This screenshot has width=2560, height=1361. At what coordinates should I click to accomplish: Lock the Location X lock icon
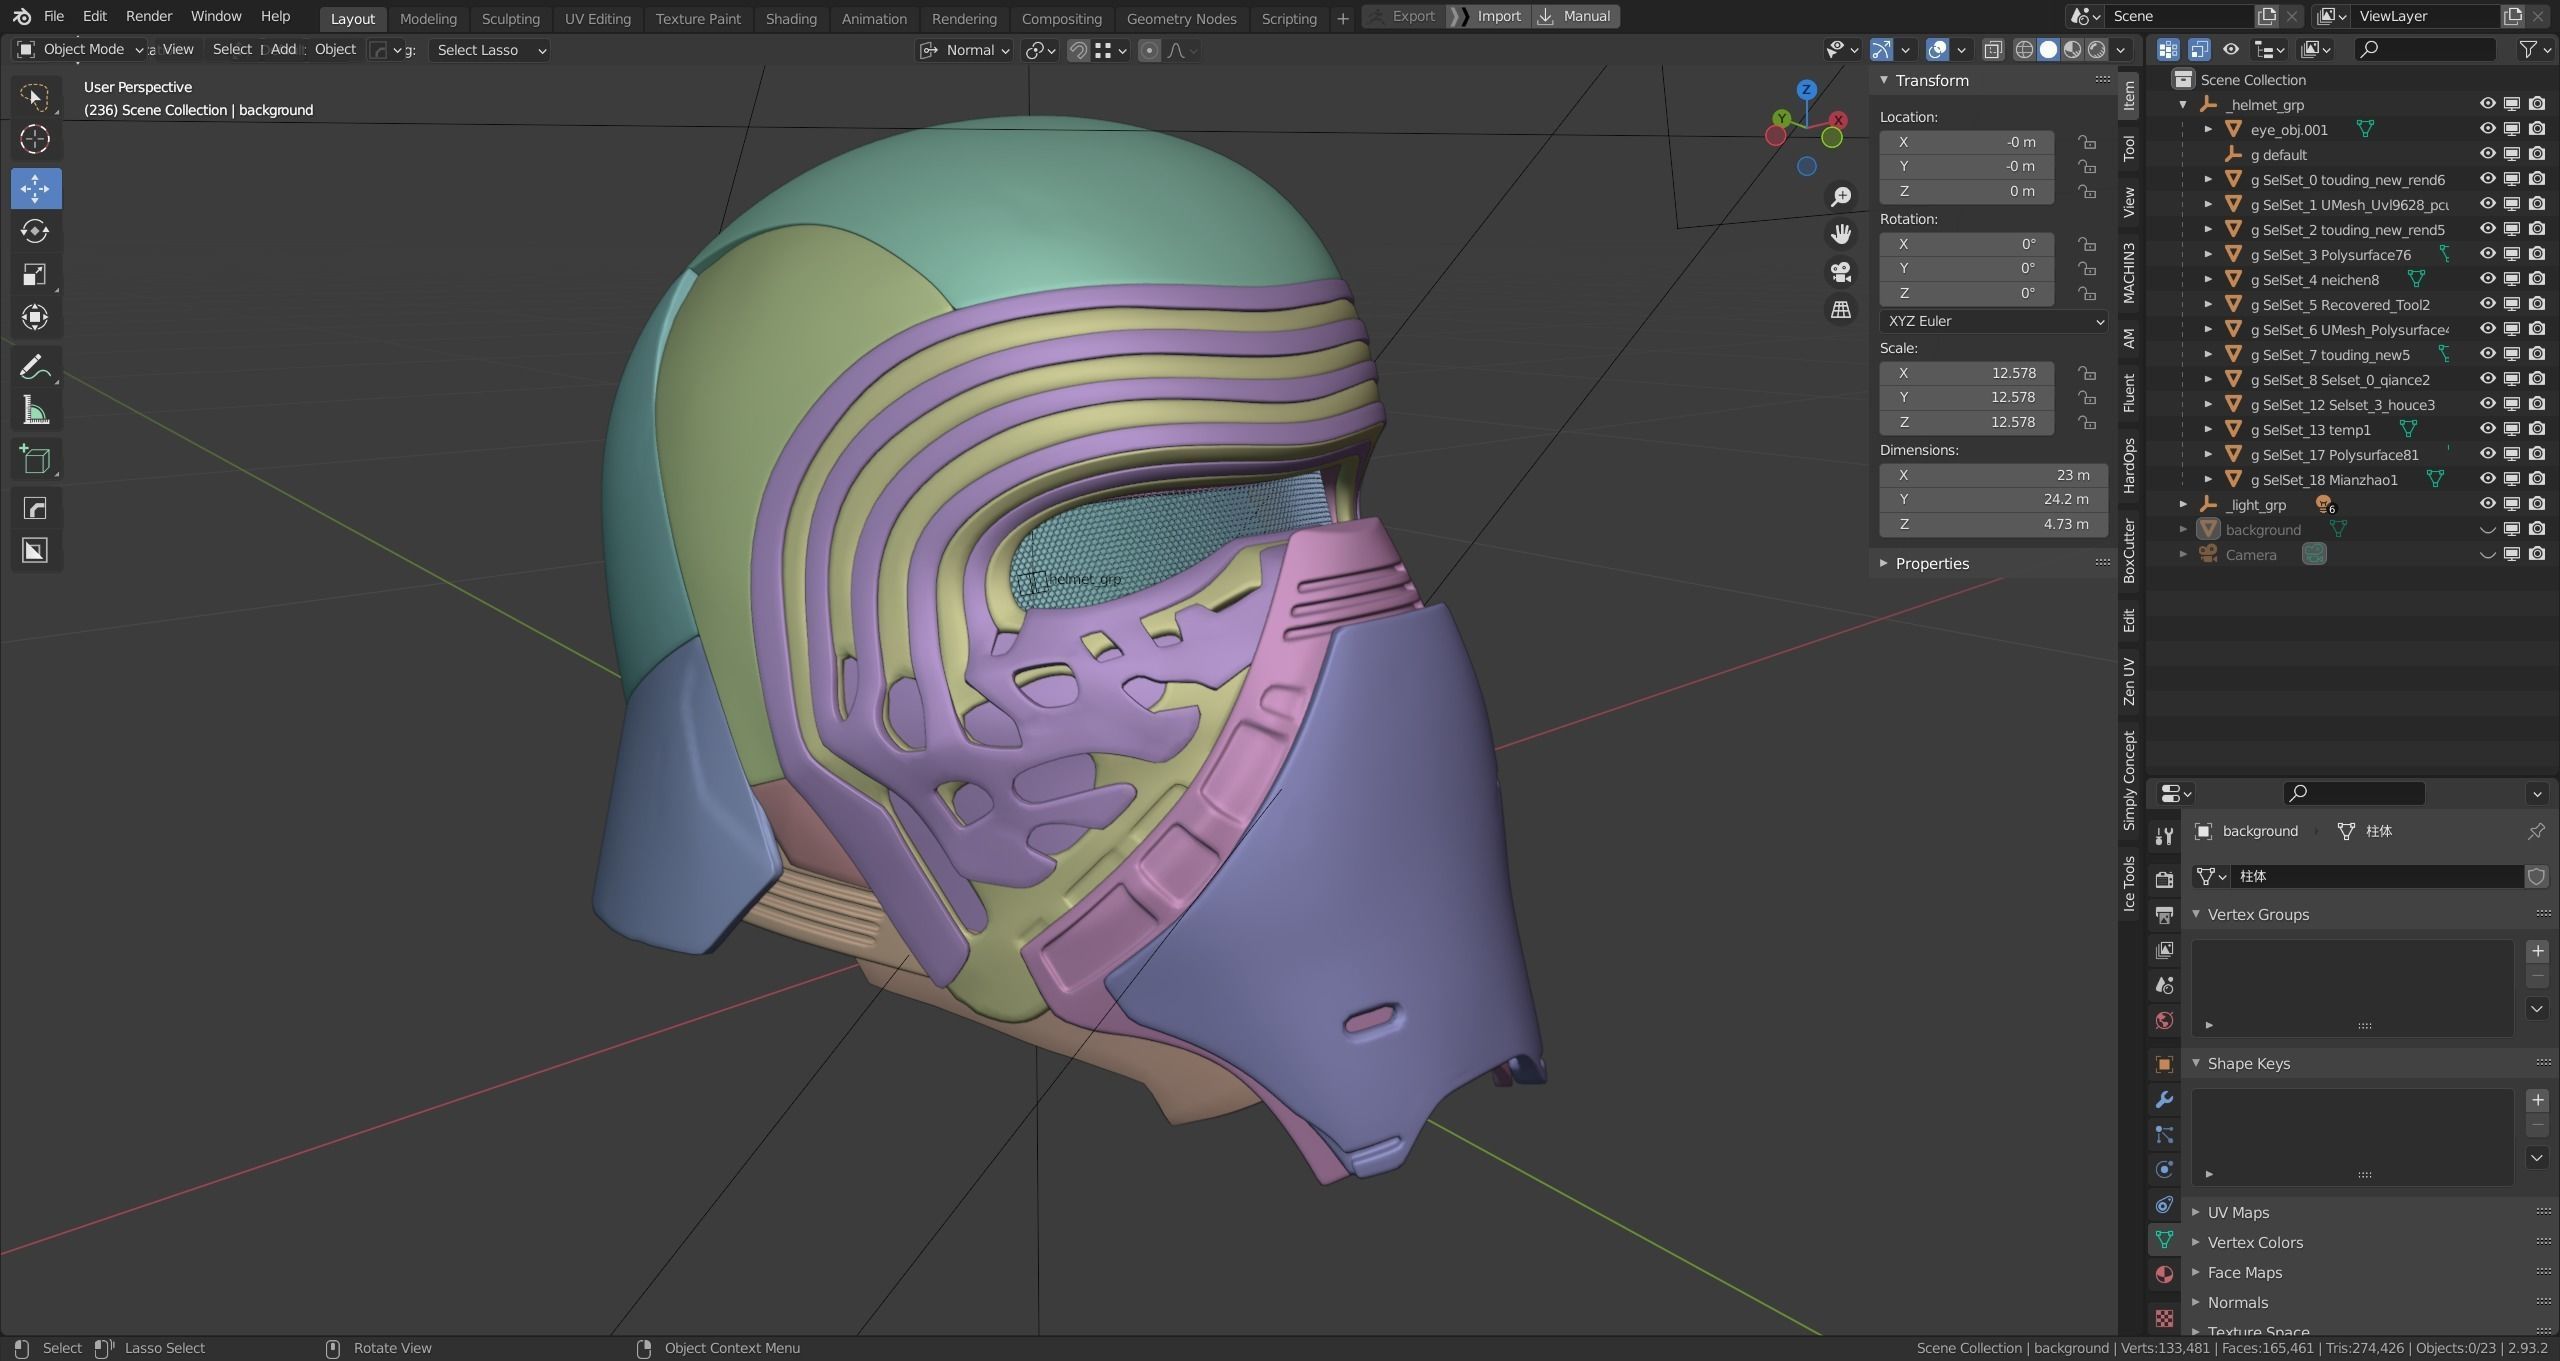pyautogui.click(x=2087, y=142)
